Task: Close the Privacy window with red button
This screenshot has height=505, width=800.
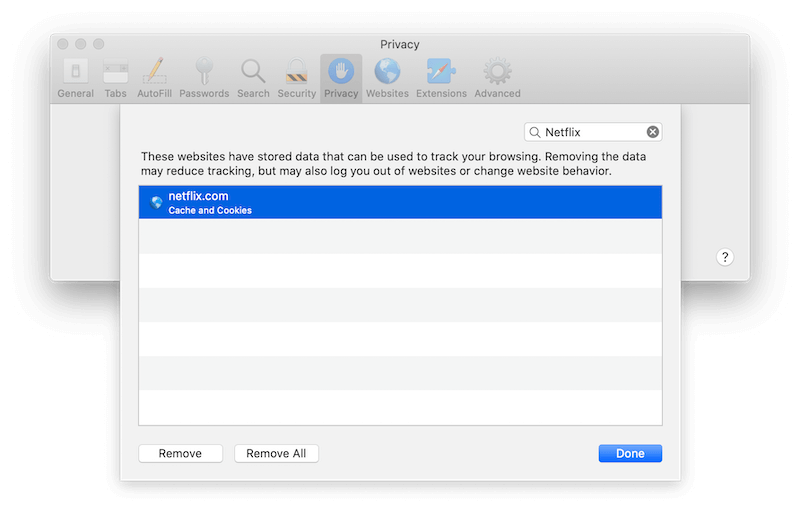Action: 63,44
